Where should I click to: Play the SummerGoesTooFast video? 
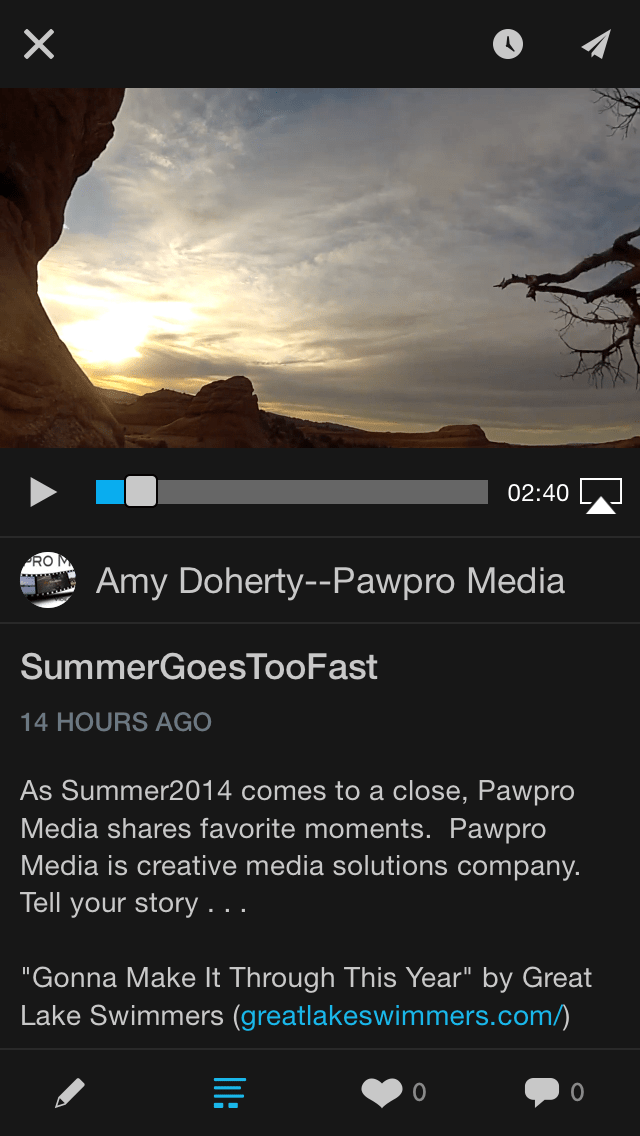click(x=43, y=492)
